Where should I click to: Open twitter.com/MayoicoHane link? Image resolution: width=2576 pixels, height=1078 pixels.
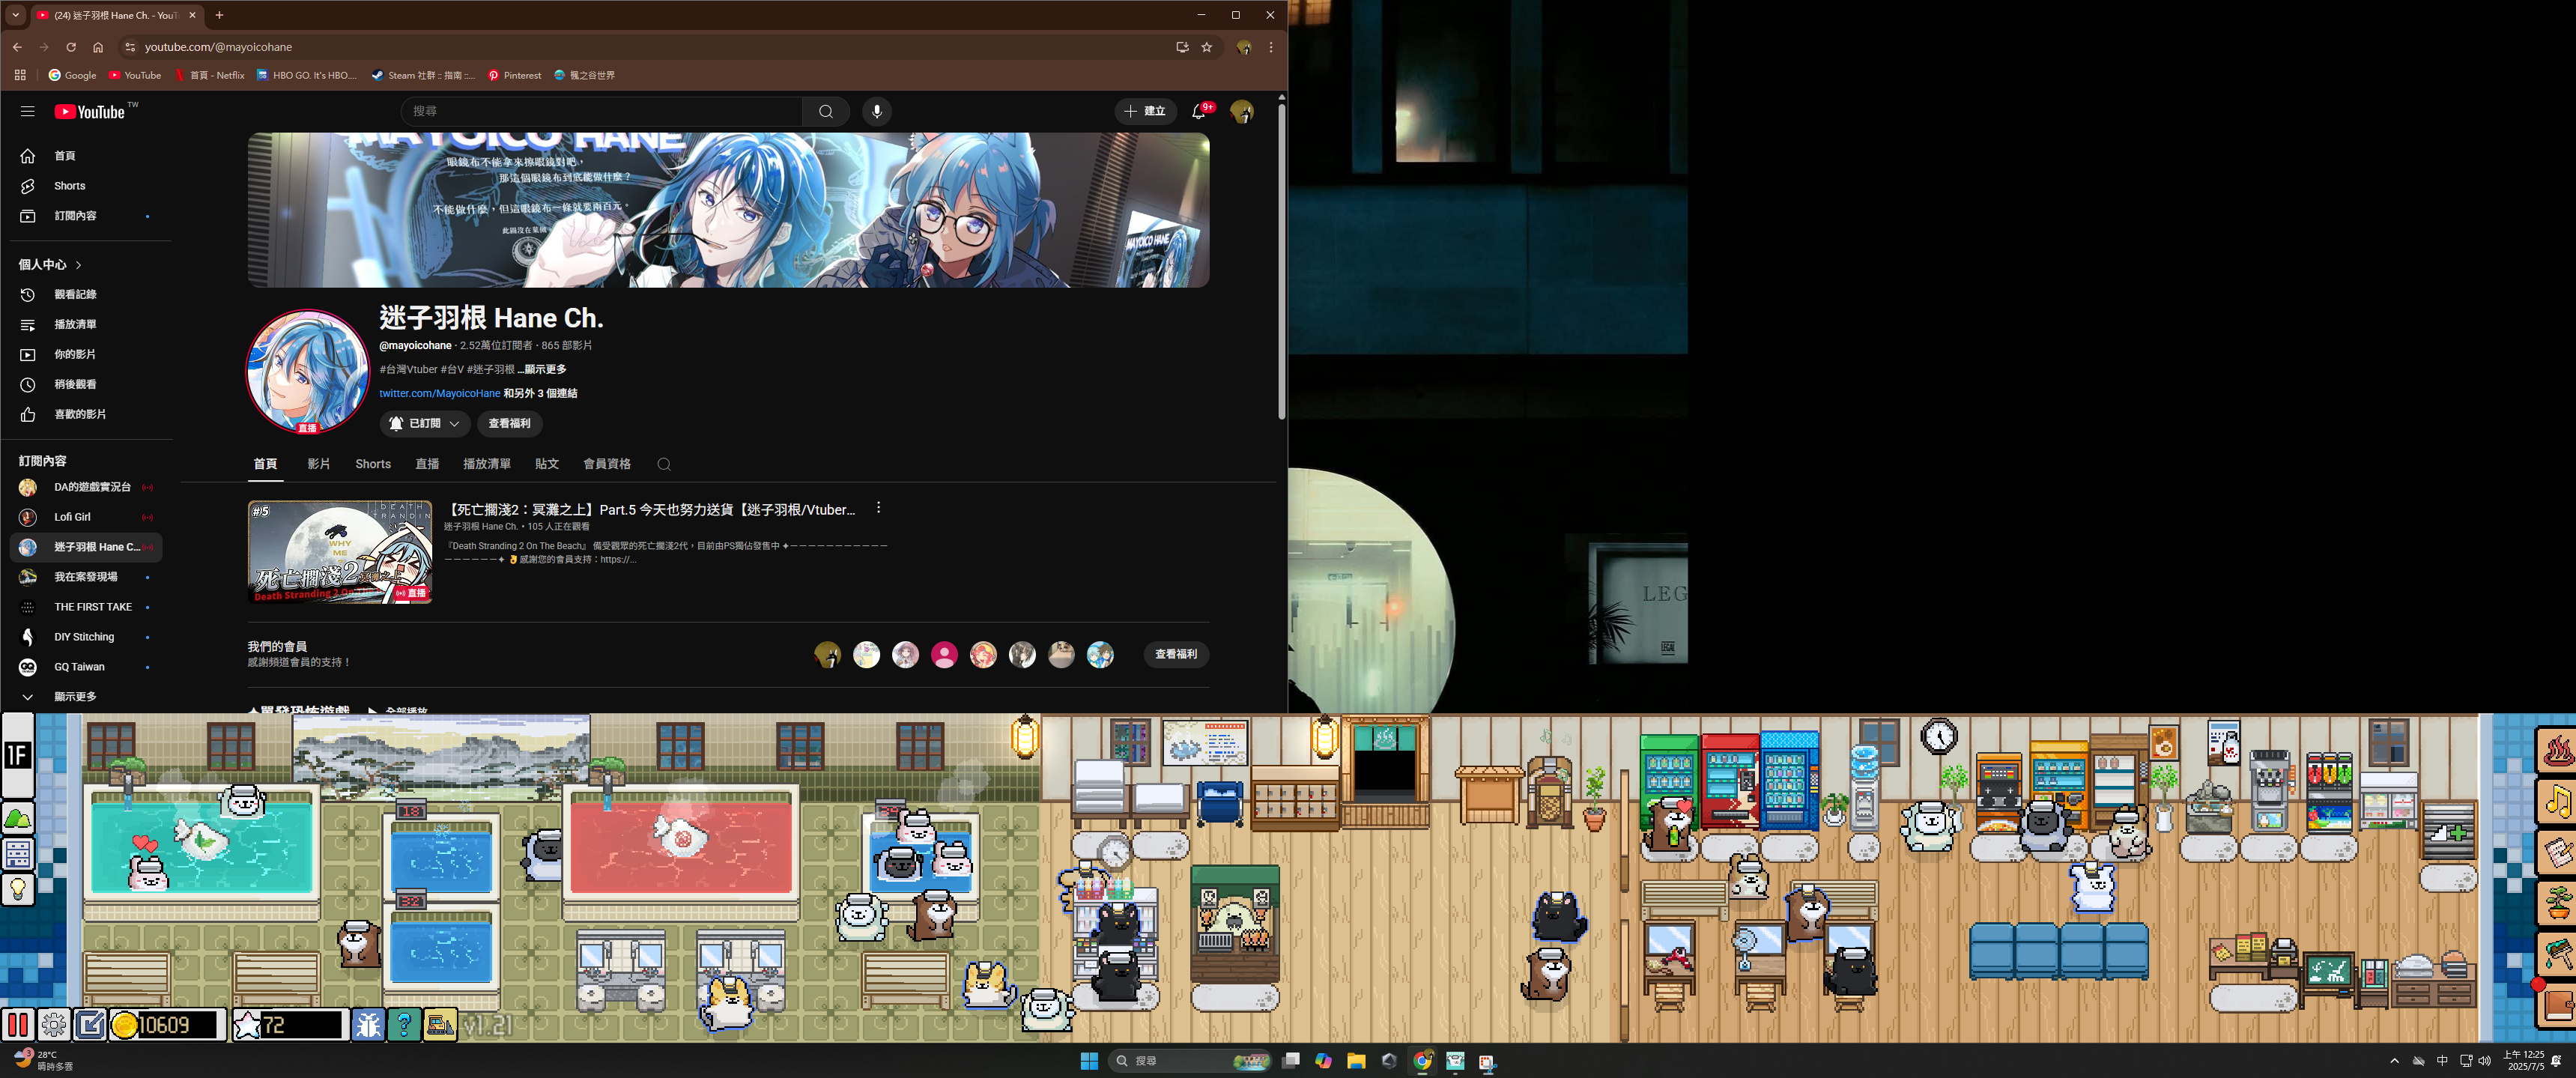pos(439,394)
